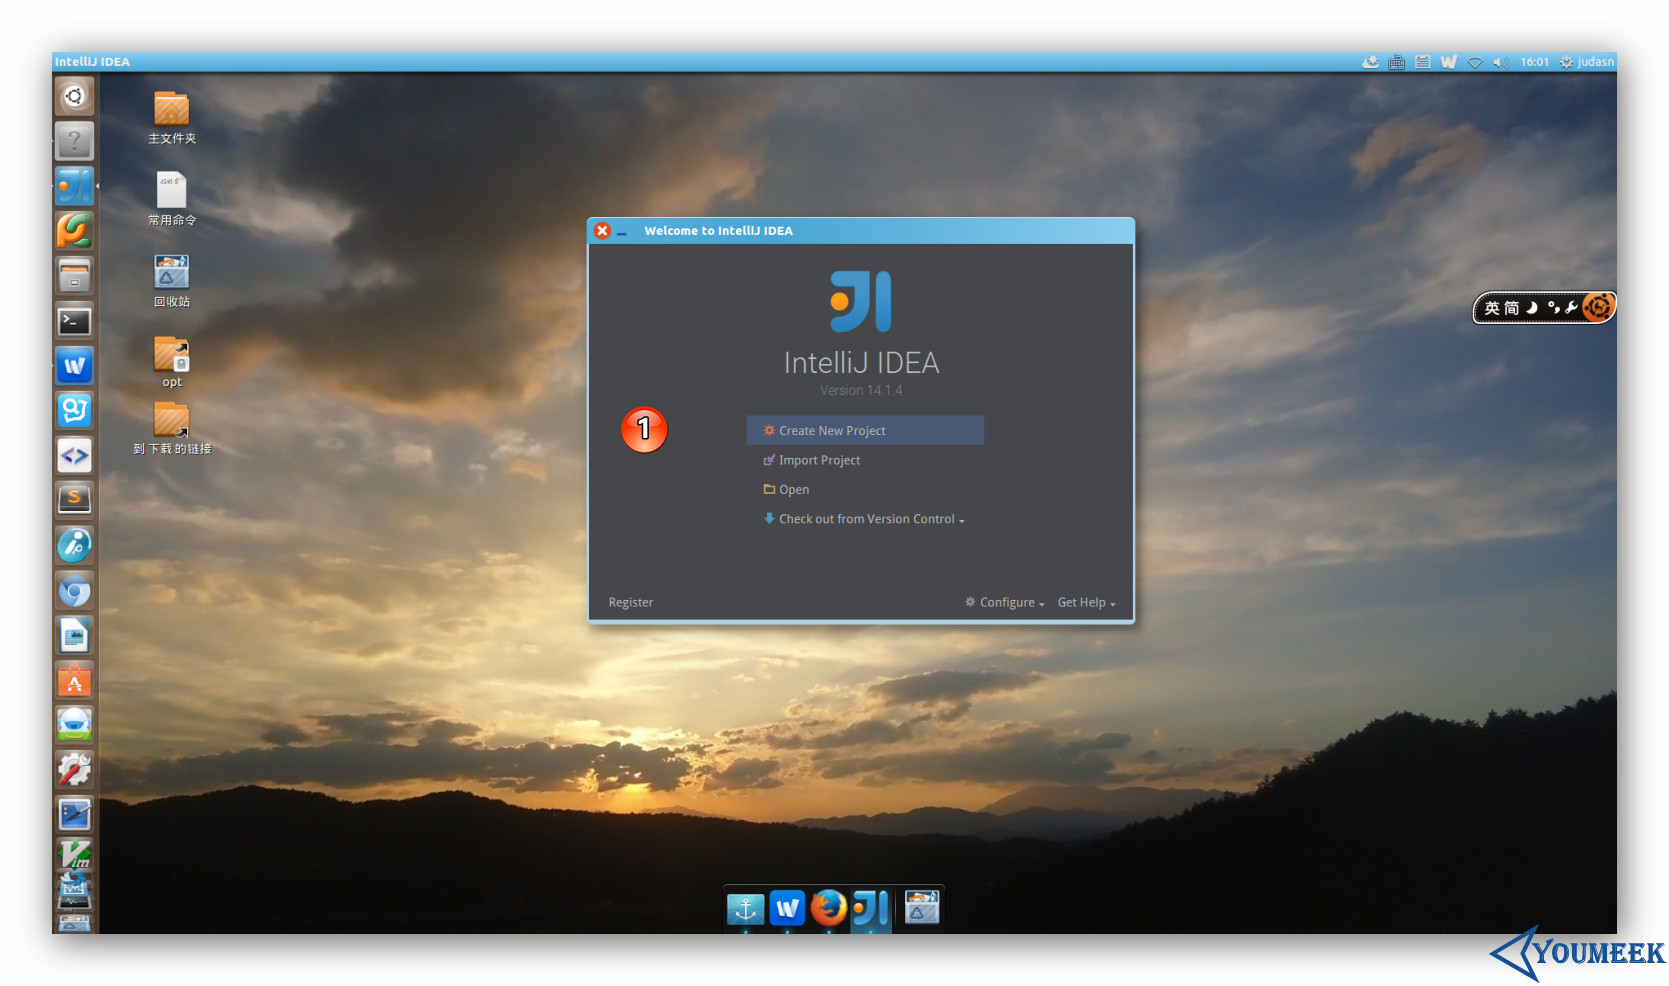
Task: Launch PyCharm from the launcher
Action: 74,231
